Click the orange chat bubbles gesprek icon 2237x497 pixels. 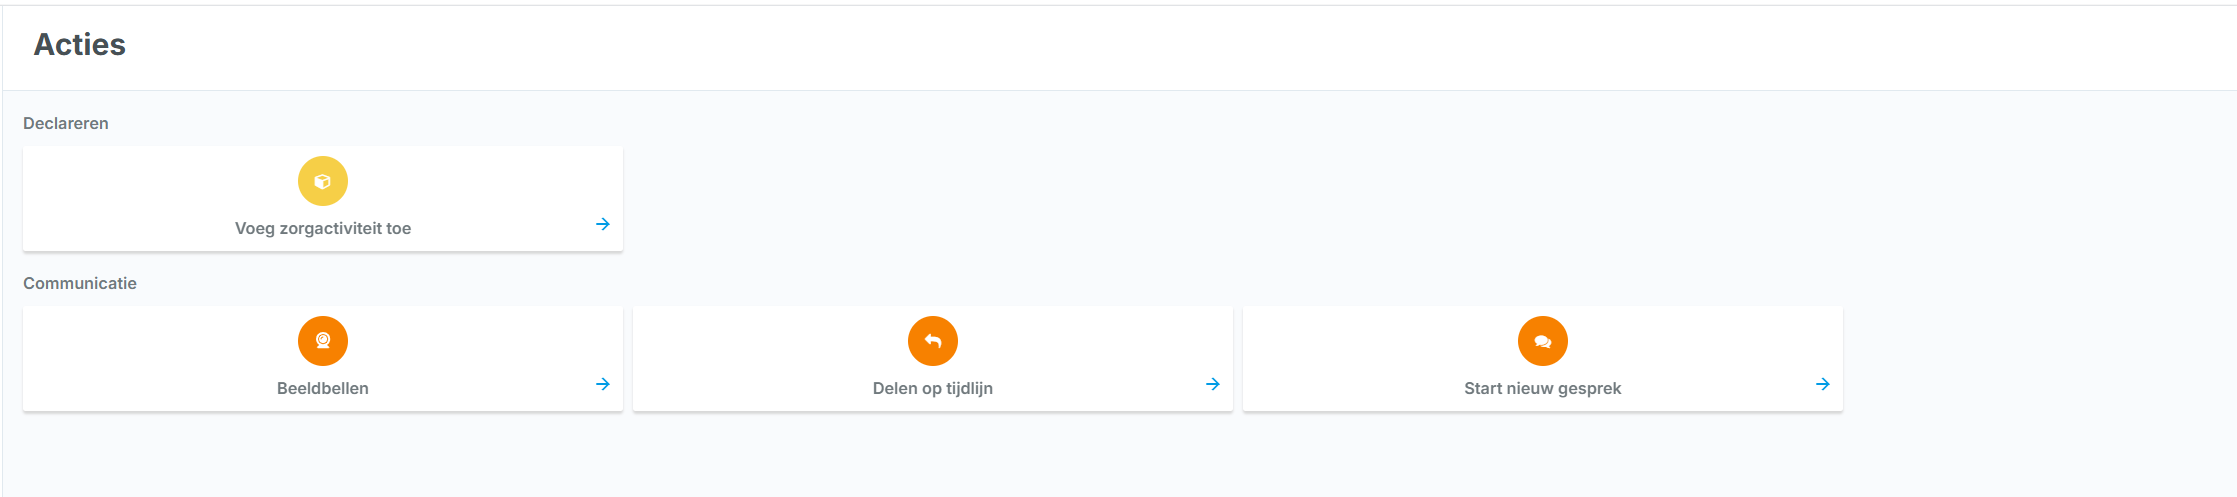[1543, 341]
